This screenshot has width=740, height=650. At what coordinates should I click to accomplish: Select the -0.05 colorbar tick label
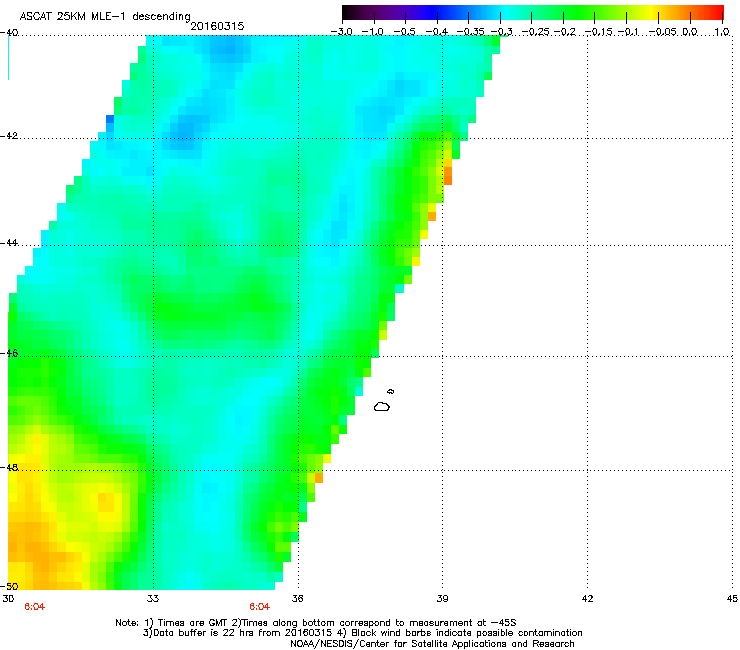663,32
